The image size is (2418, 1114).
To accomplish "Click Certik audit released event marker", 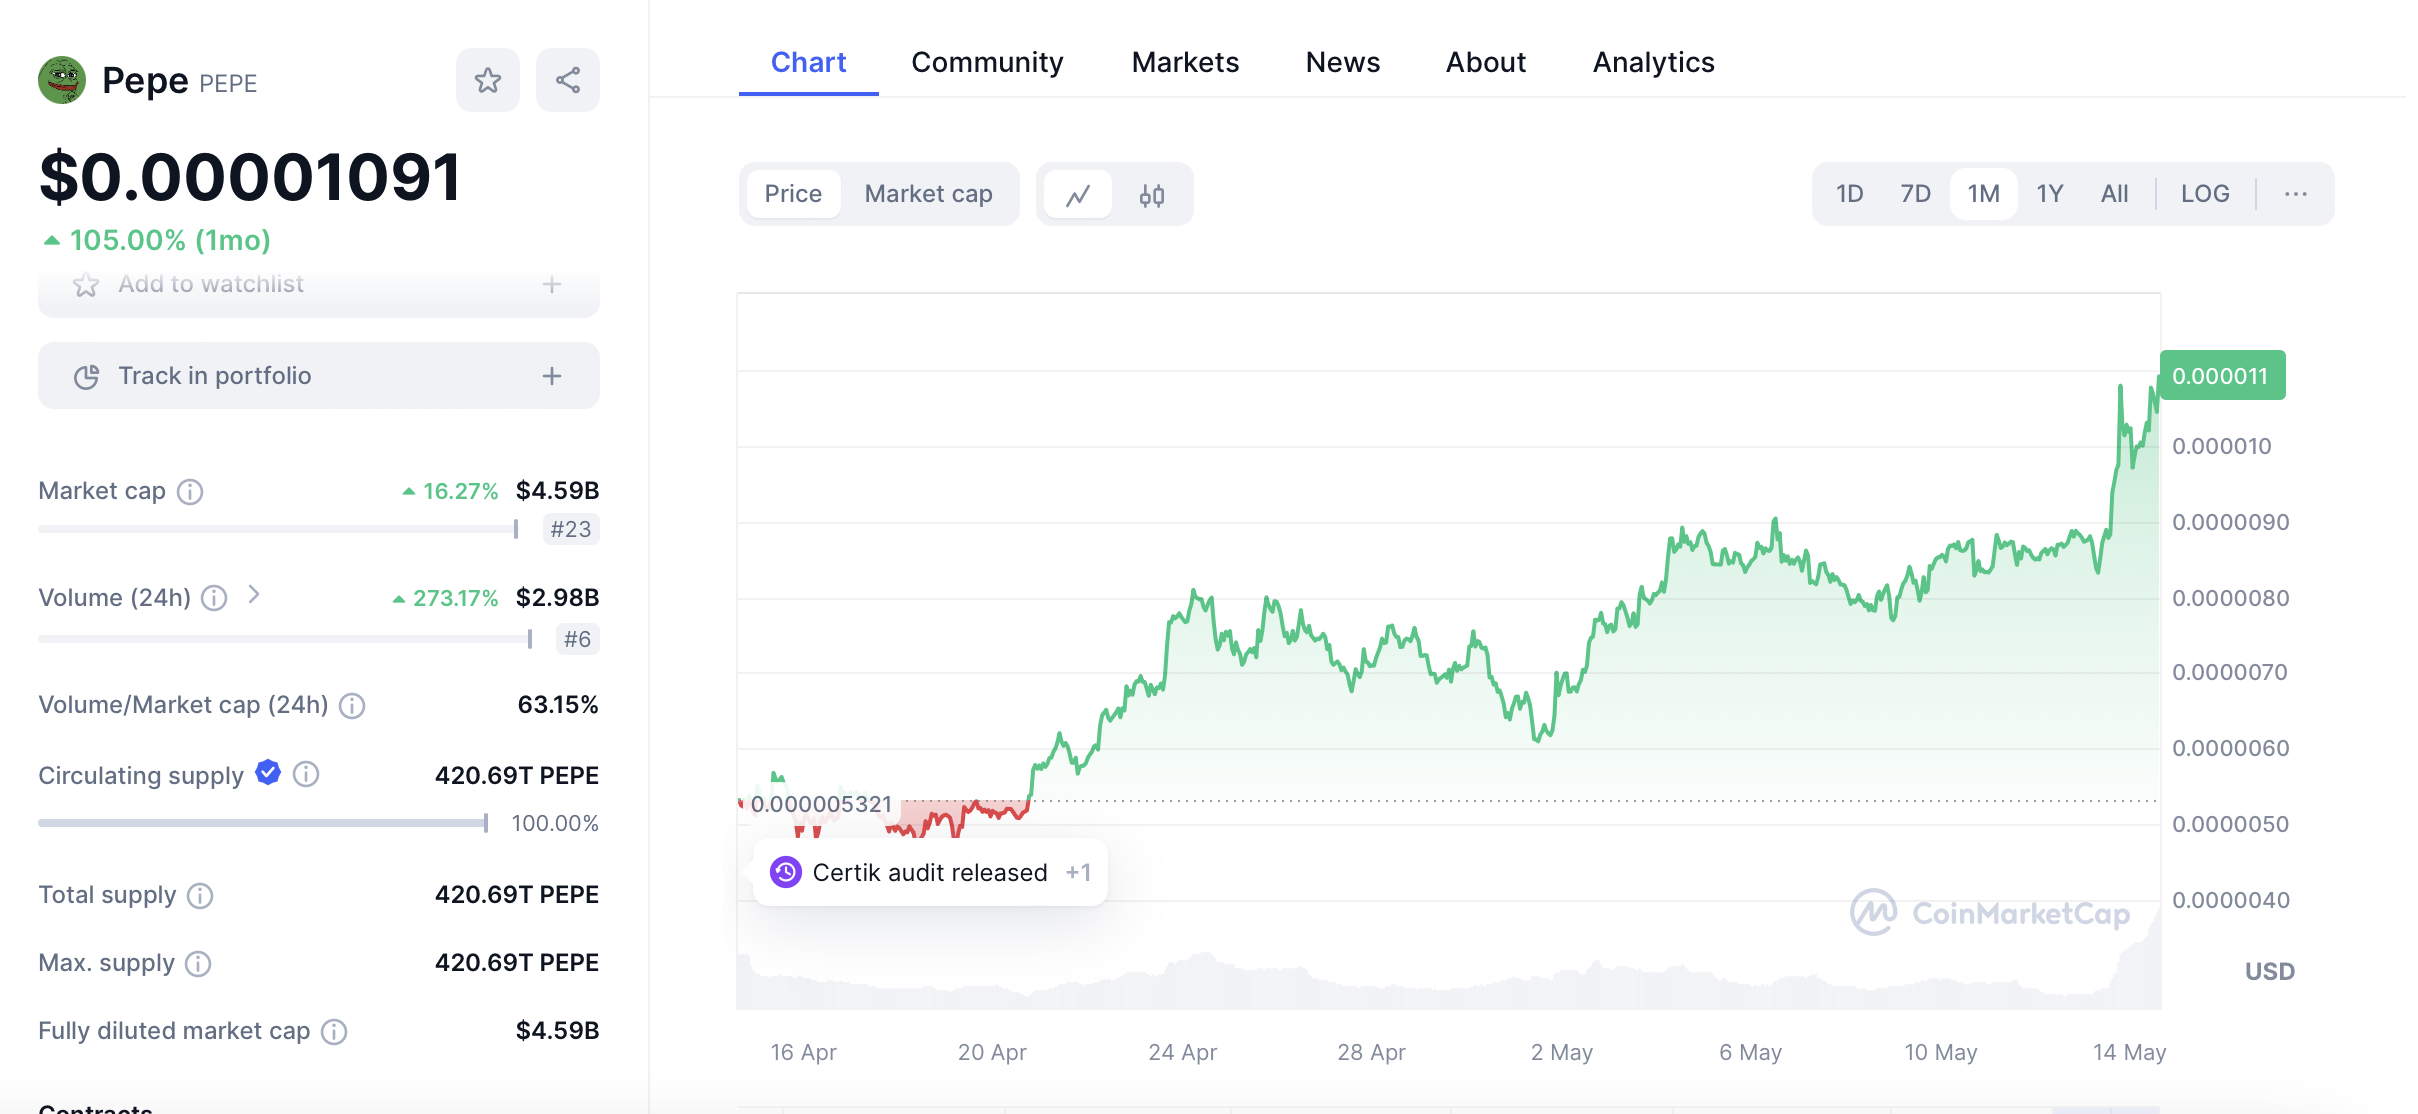I will click(929, 873).
